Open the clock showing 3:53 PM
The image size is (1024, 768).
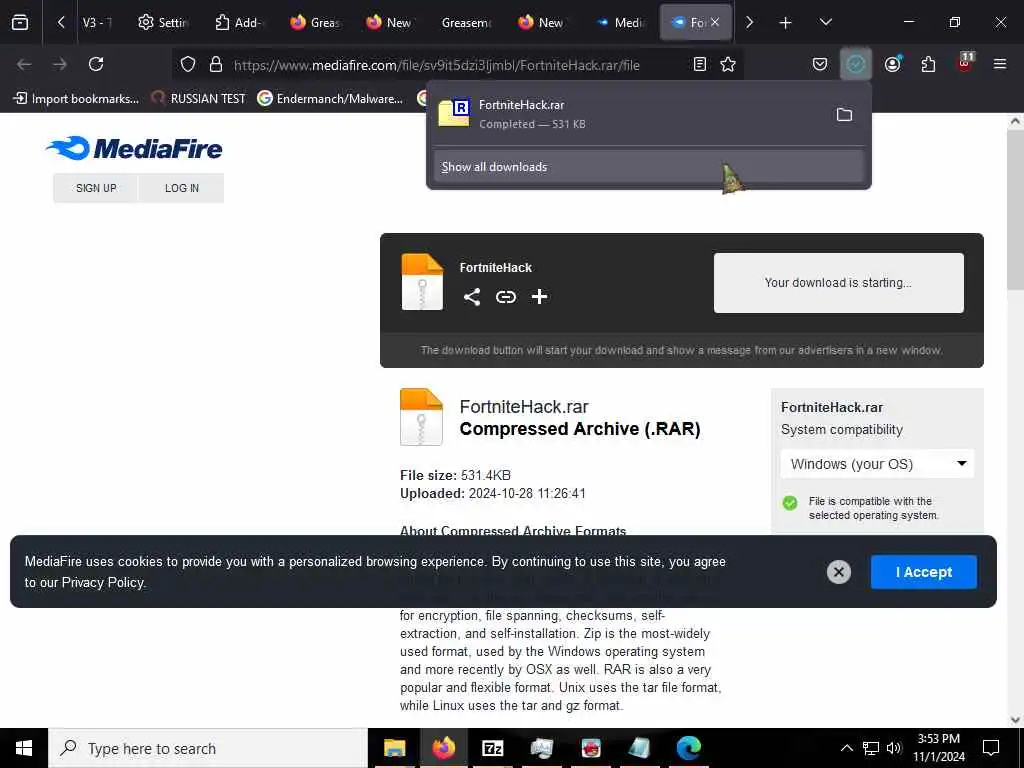click(x=938, y=748)
